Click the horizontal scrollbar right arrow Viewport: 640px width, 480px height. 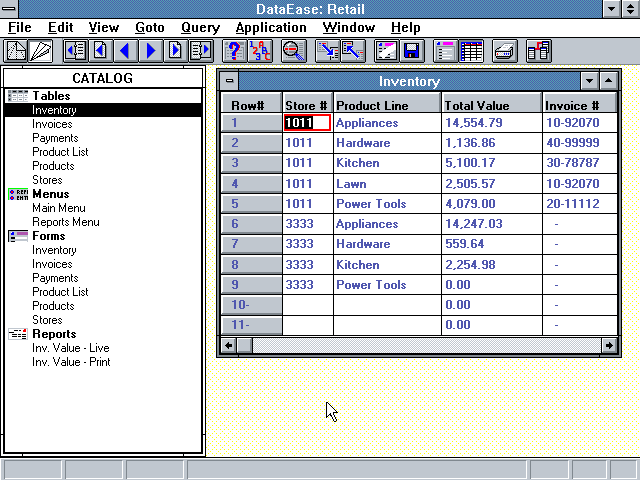click(x=609, y=346)
